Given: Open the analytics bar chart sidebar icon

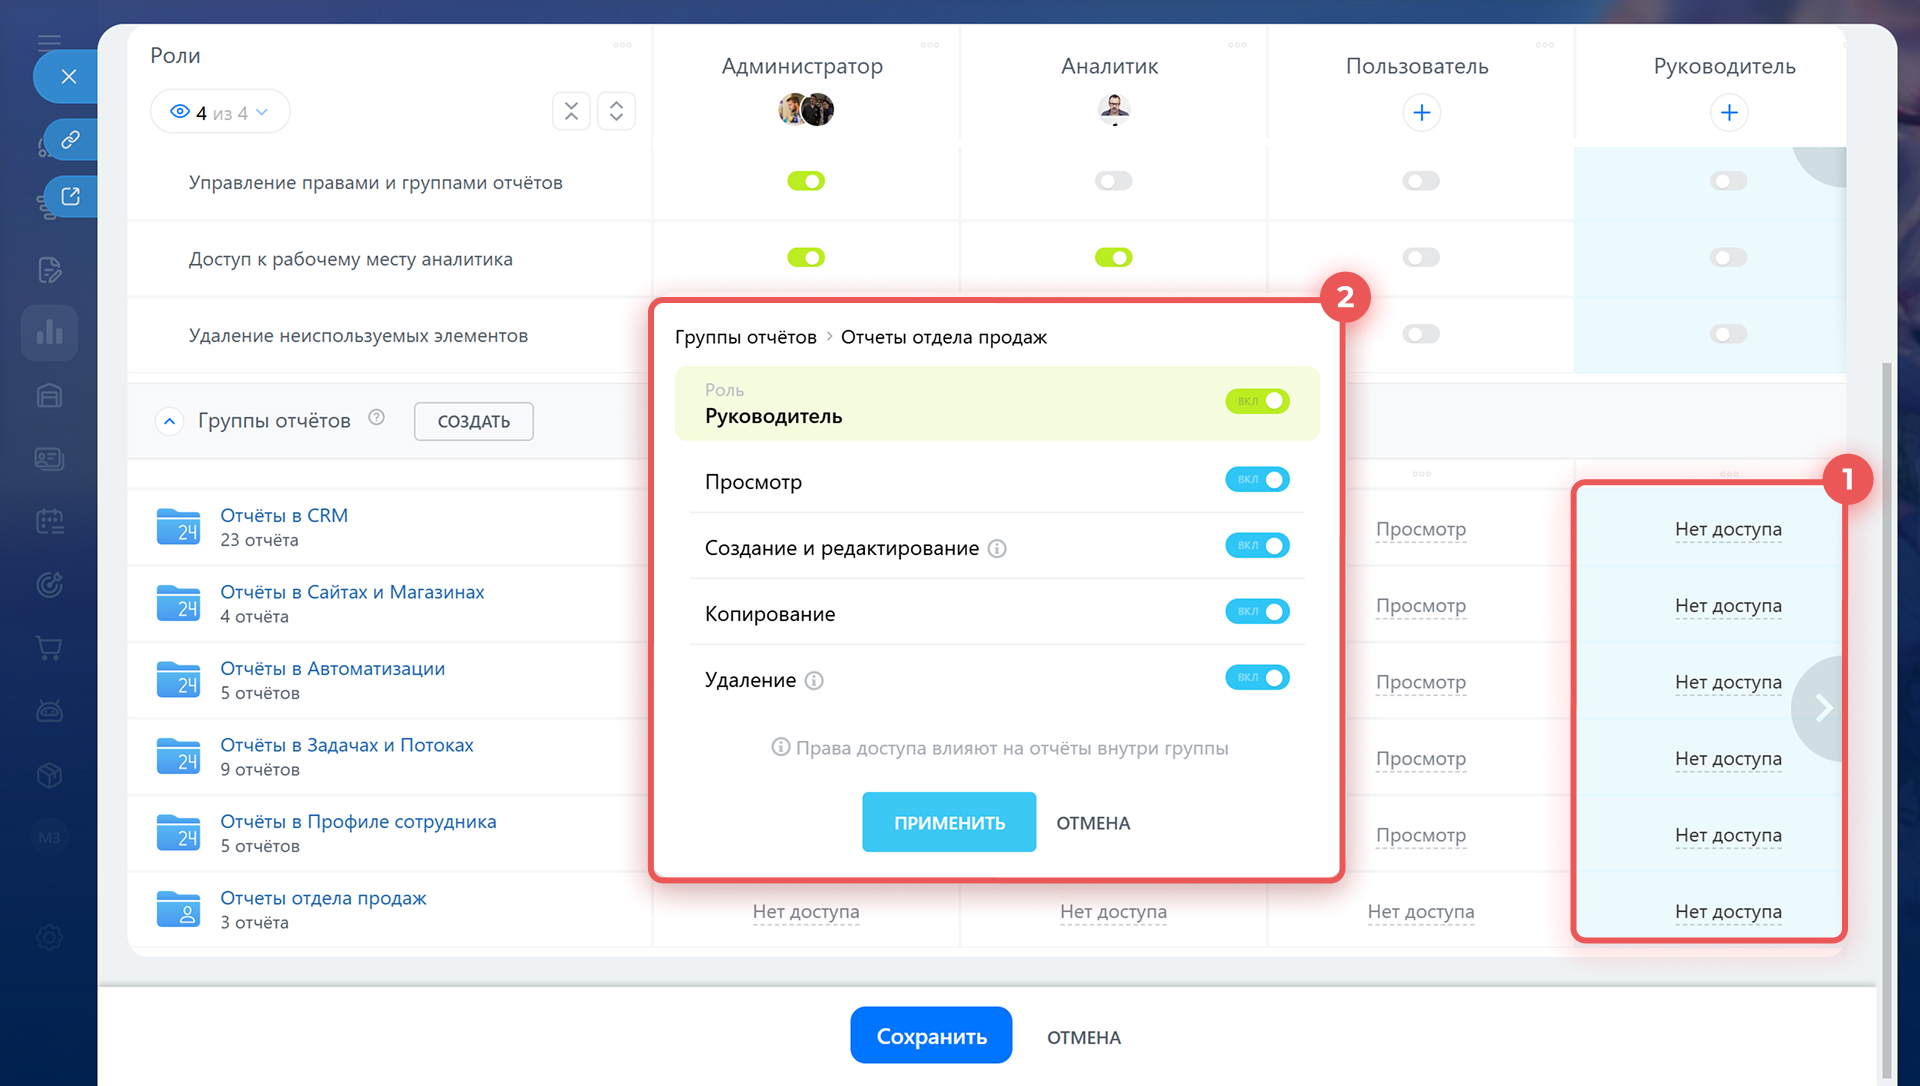Looking at the screenshot, I should [49, 332].
